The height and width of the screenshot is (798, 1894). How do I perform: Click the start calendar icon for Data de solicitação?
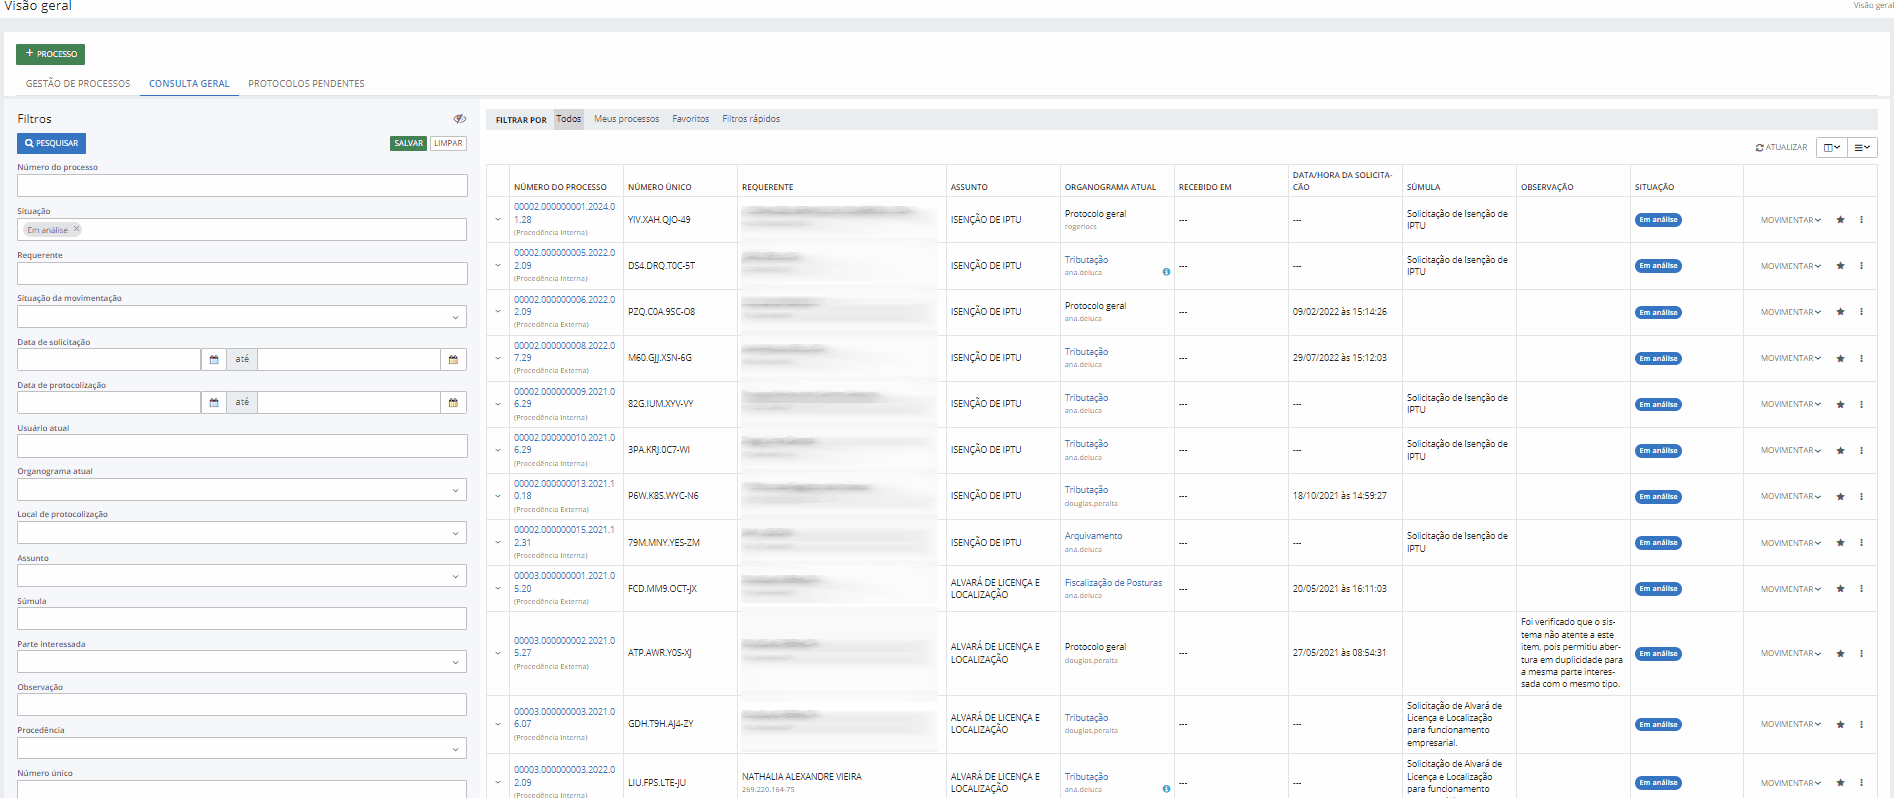click(214, 359)
